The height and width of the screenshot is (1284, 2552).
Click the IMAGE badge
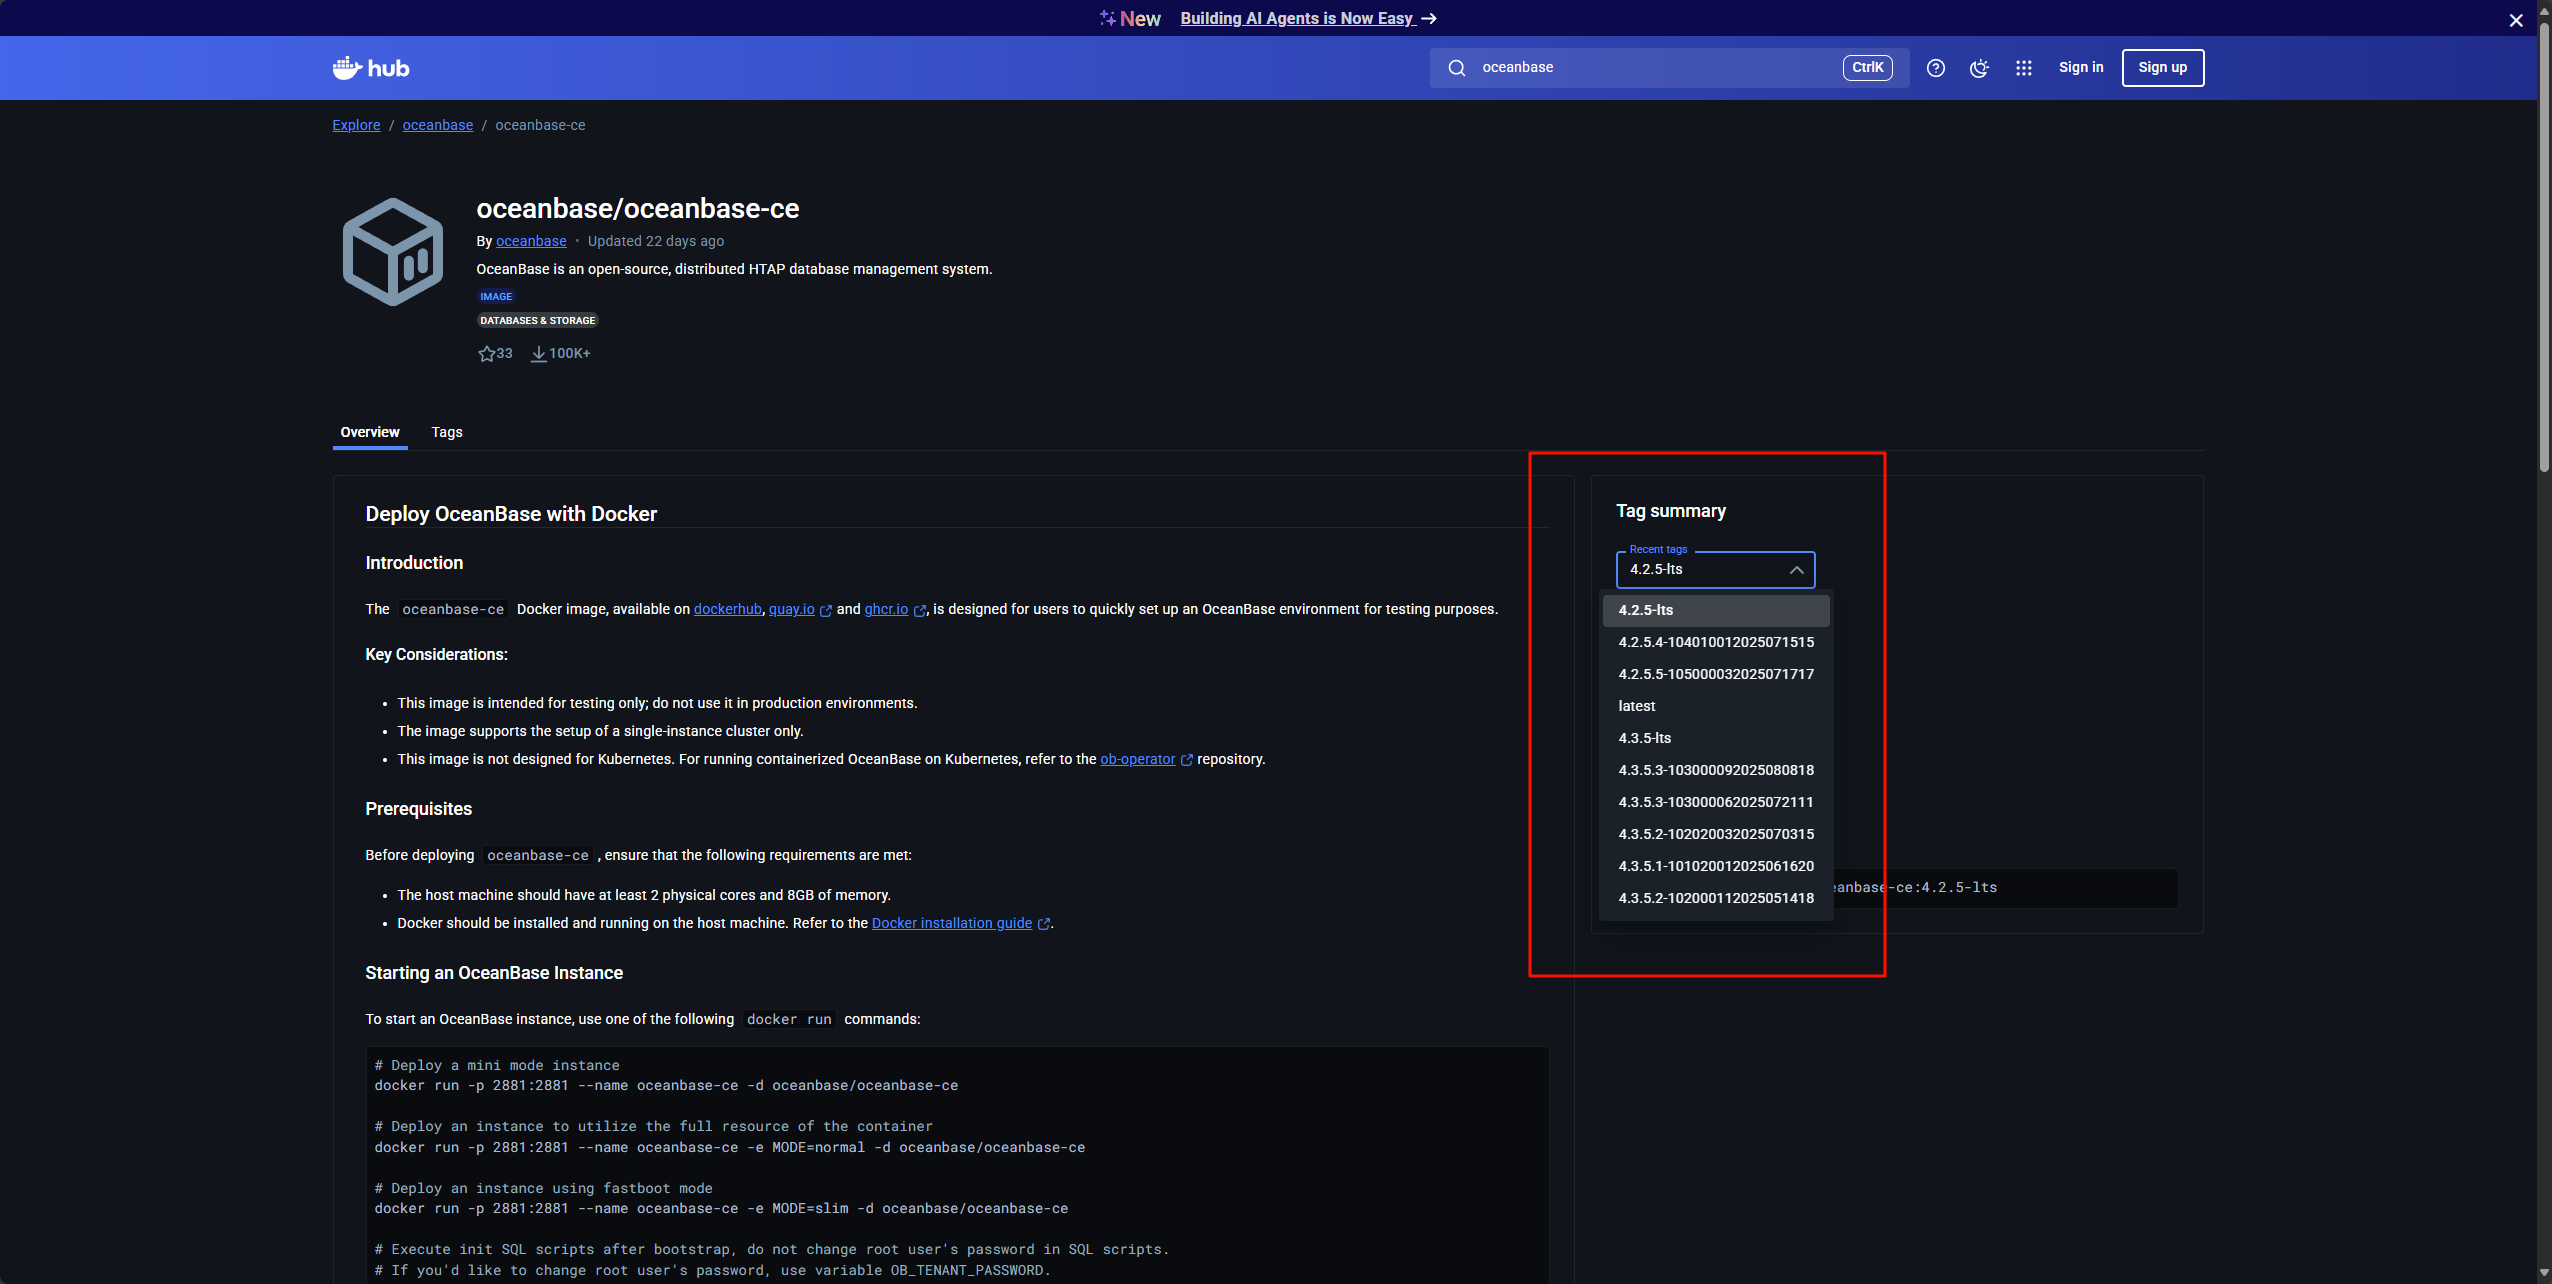point(496,296)
